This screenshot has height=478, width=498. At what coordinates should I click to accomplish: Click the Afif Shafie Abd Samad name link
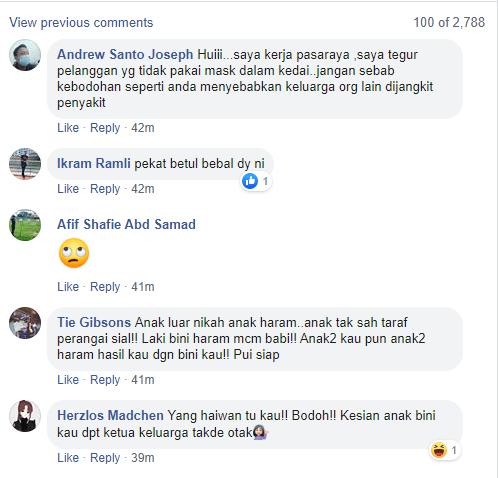(x=126, y=224)
